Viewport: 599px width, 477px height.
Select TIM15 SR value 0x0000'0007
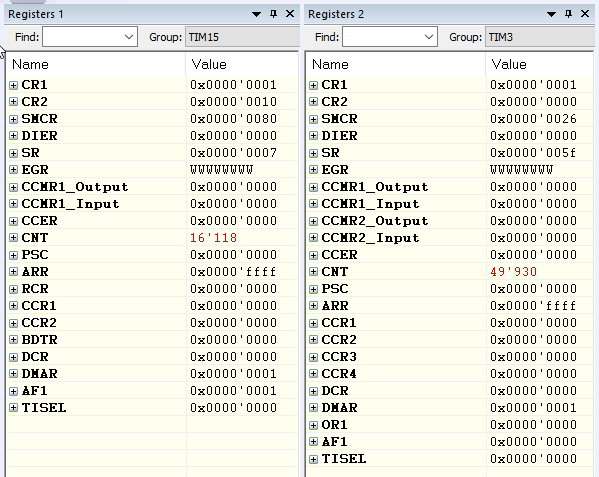[233, 153]
